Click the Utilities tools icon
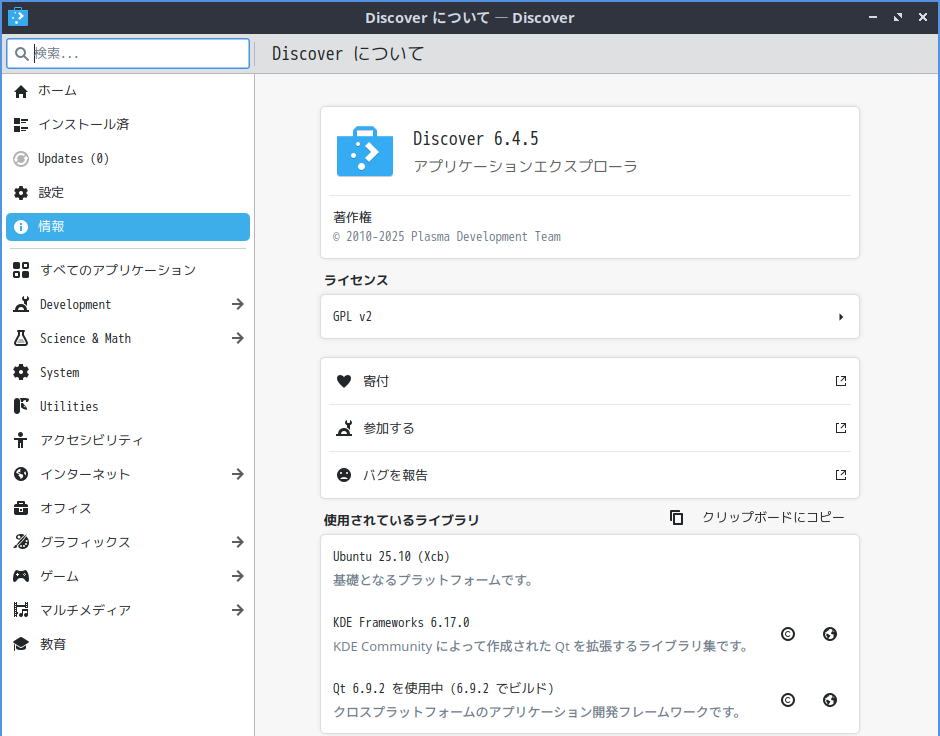The height and width of the screenshot is (736, 940). click(x=21, y=406)
